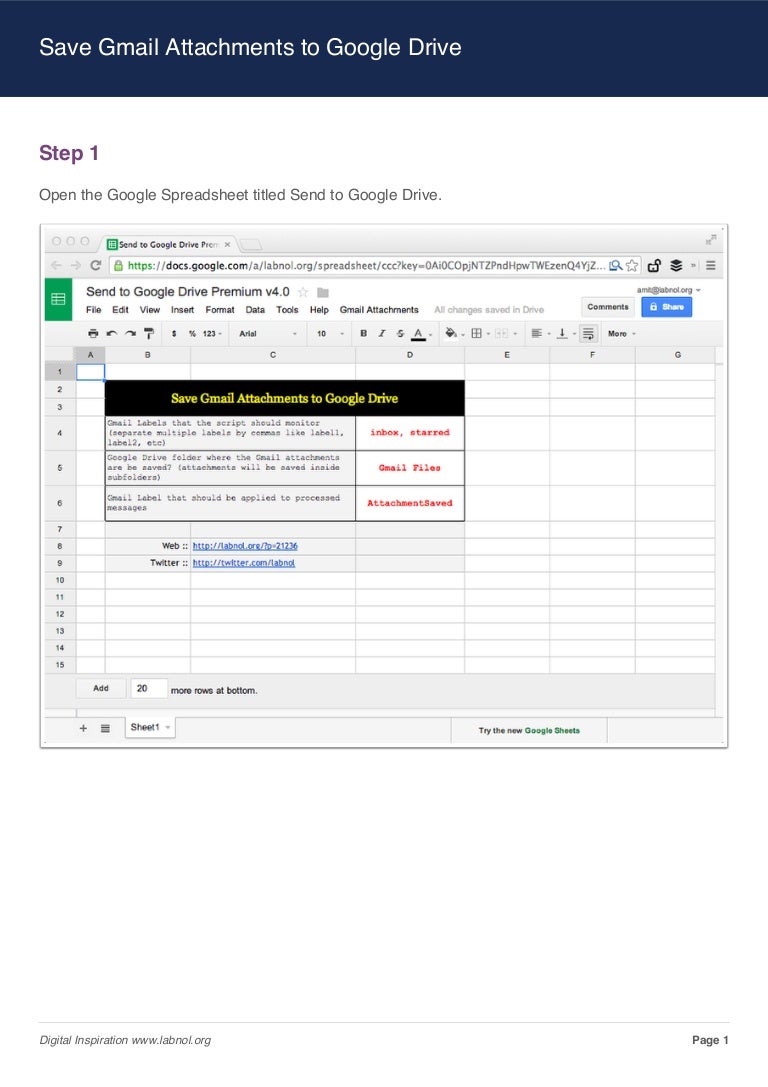
Task: Click the blue Share button
Action: click(667, 307)
